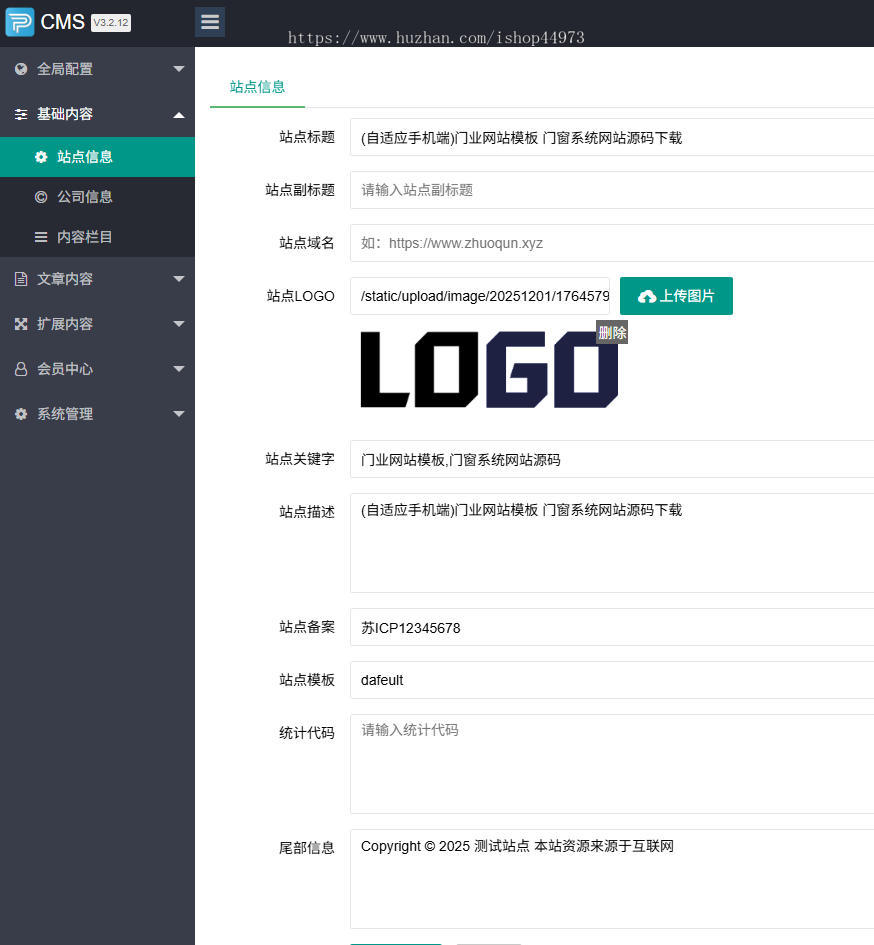Collapse the 基础内容 menu section

coord(179,113)
